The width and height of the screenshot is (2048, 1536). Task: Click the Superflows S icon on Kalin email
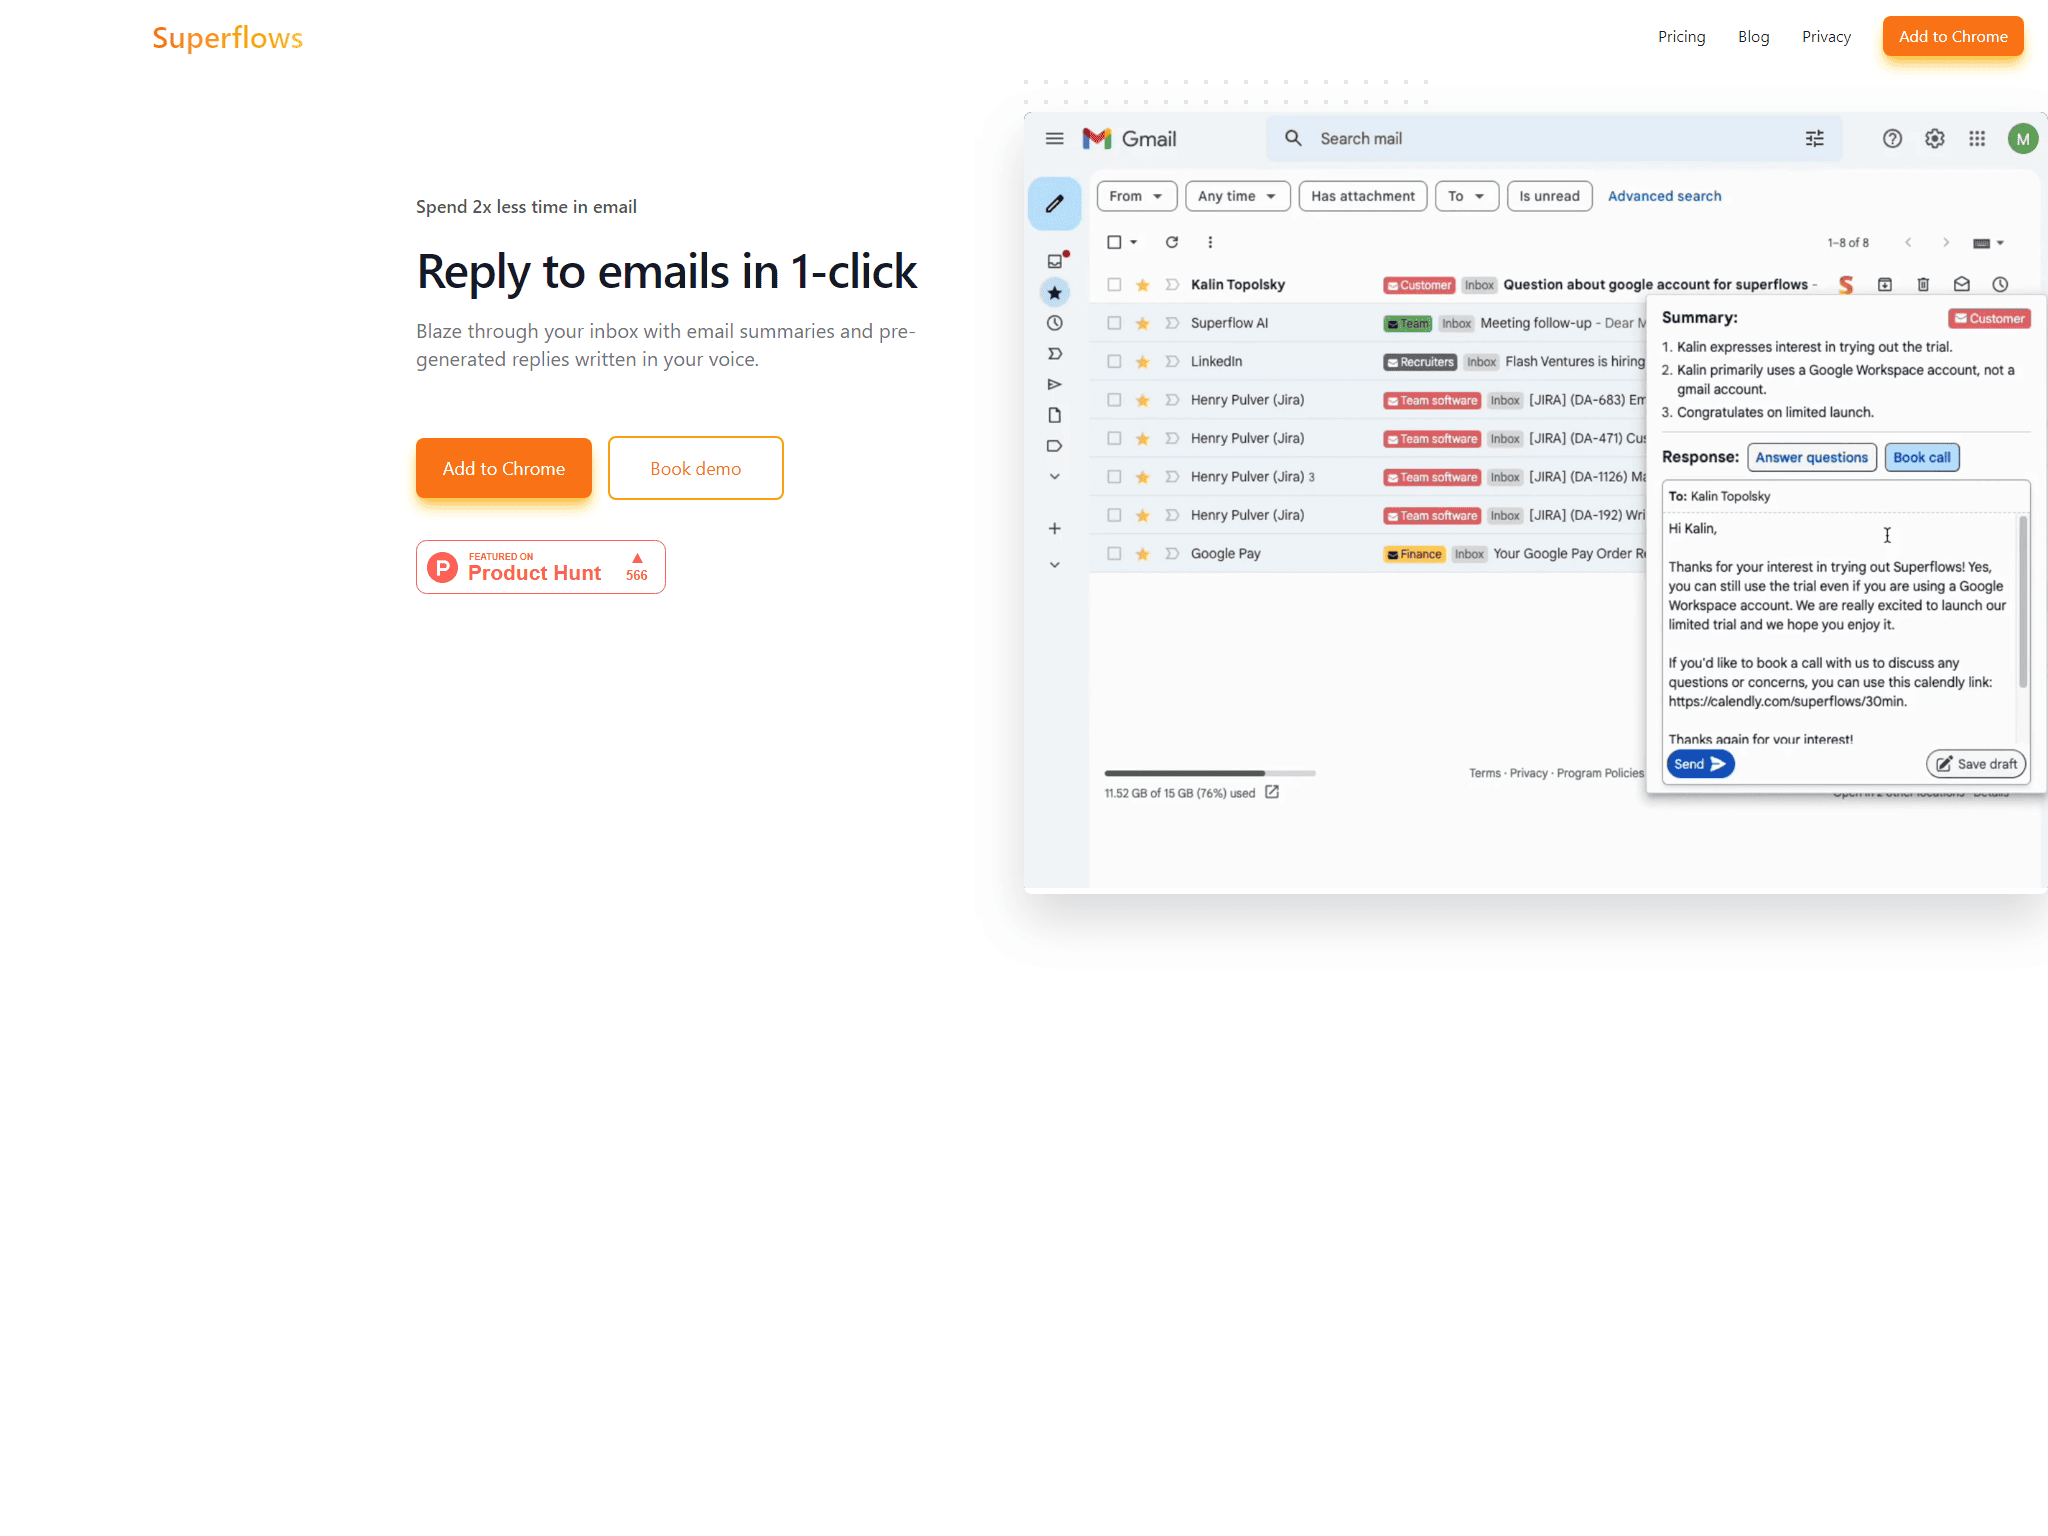pyautogui.click(x=1846, y=285)
